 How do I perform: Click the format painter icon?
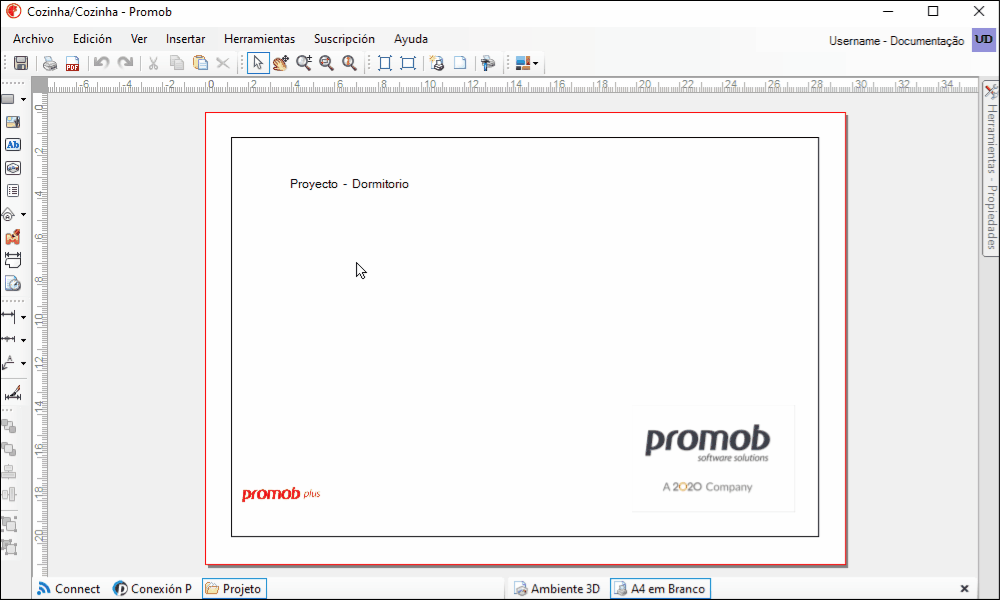[x=488, y=63]
